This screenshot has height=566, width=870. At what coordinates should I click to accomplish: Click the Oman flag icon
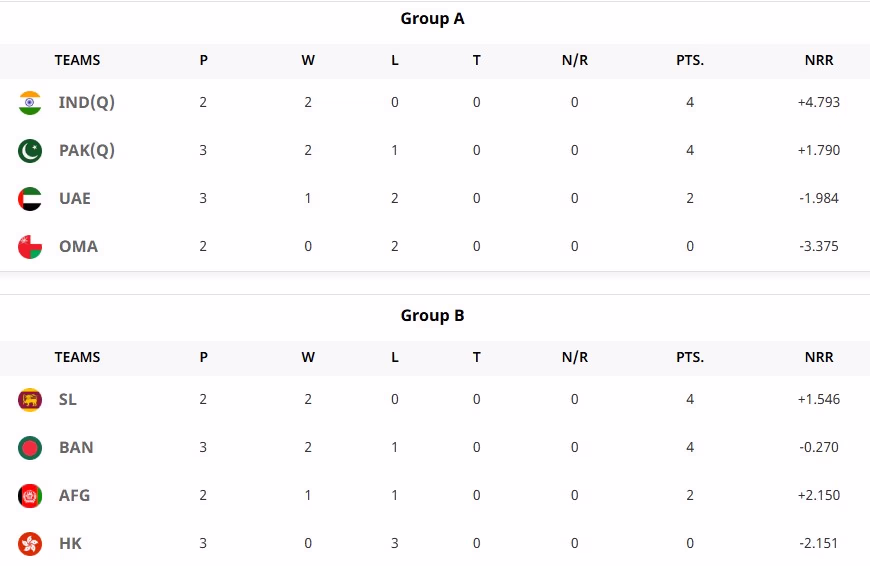30,246
